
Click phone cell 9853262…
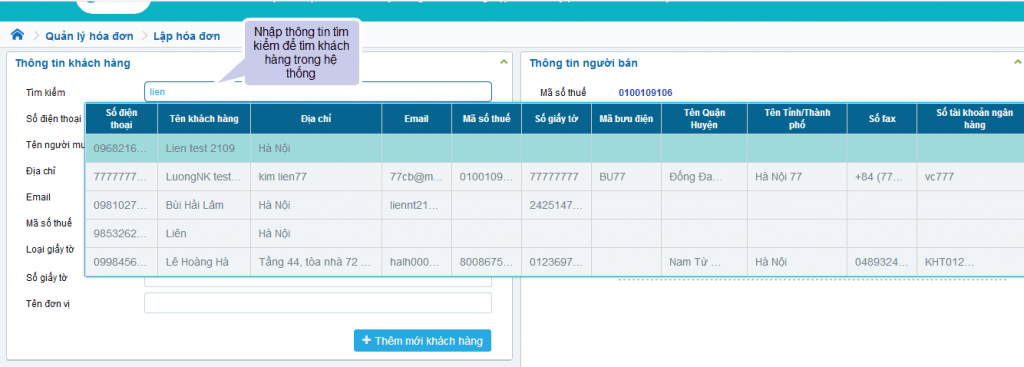click(x=121, y=233)
